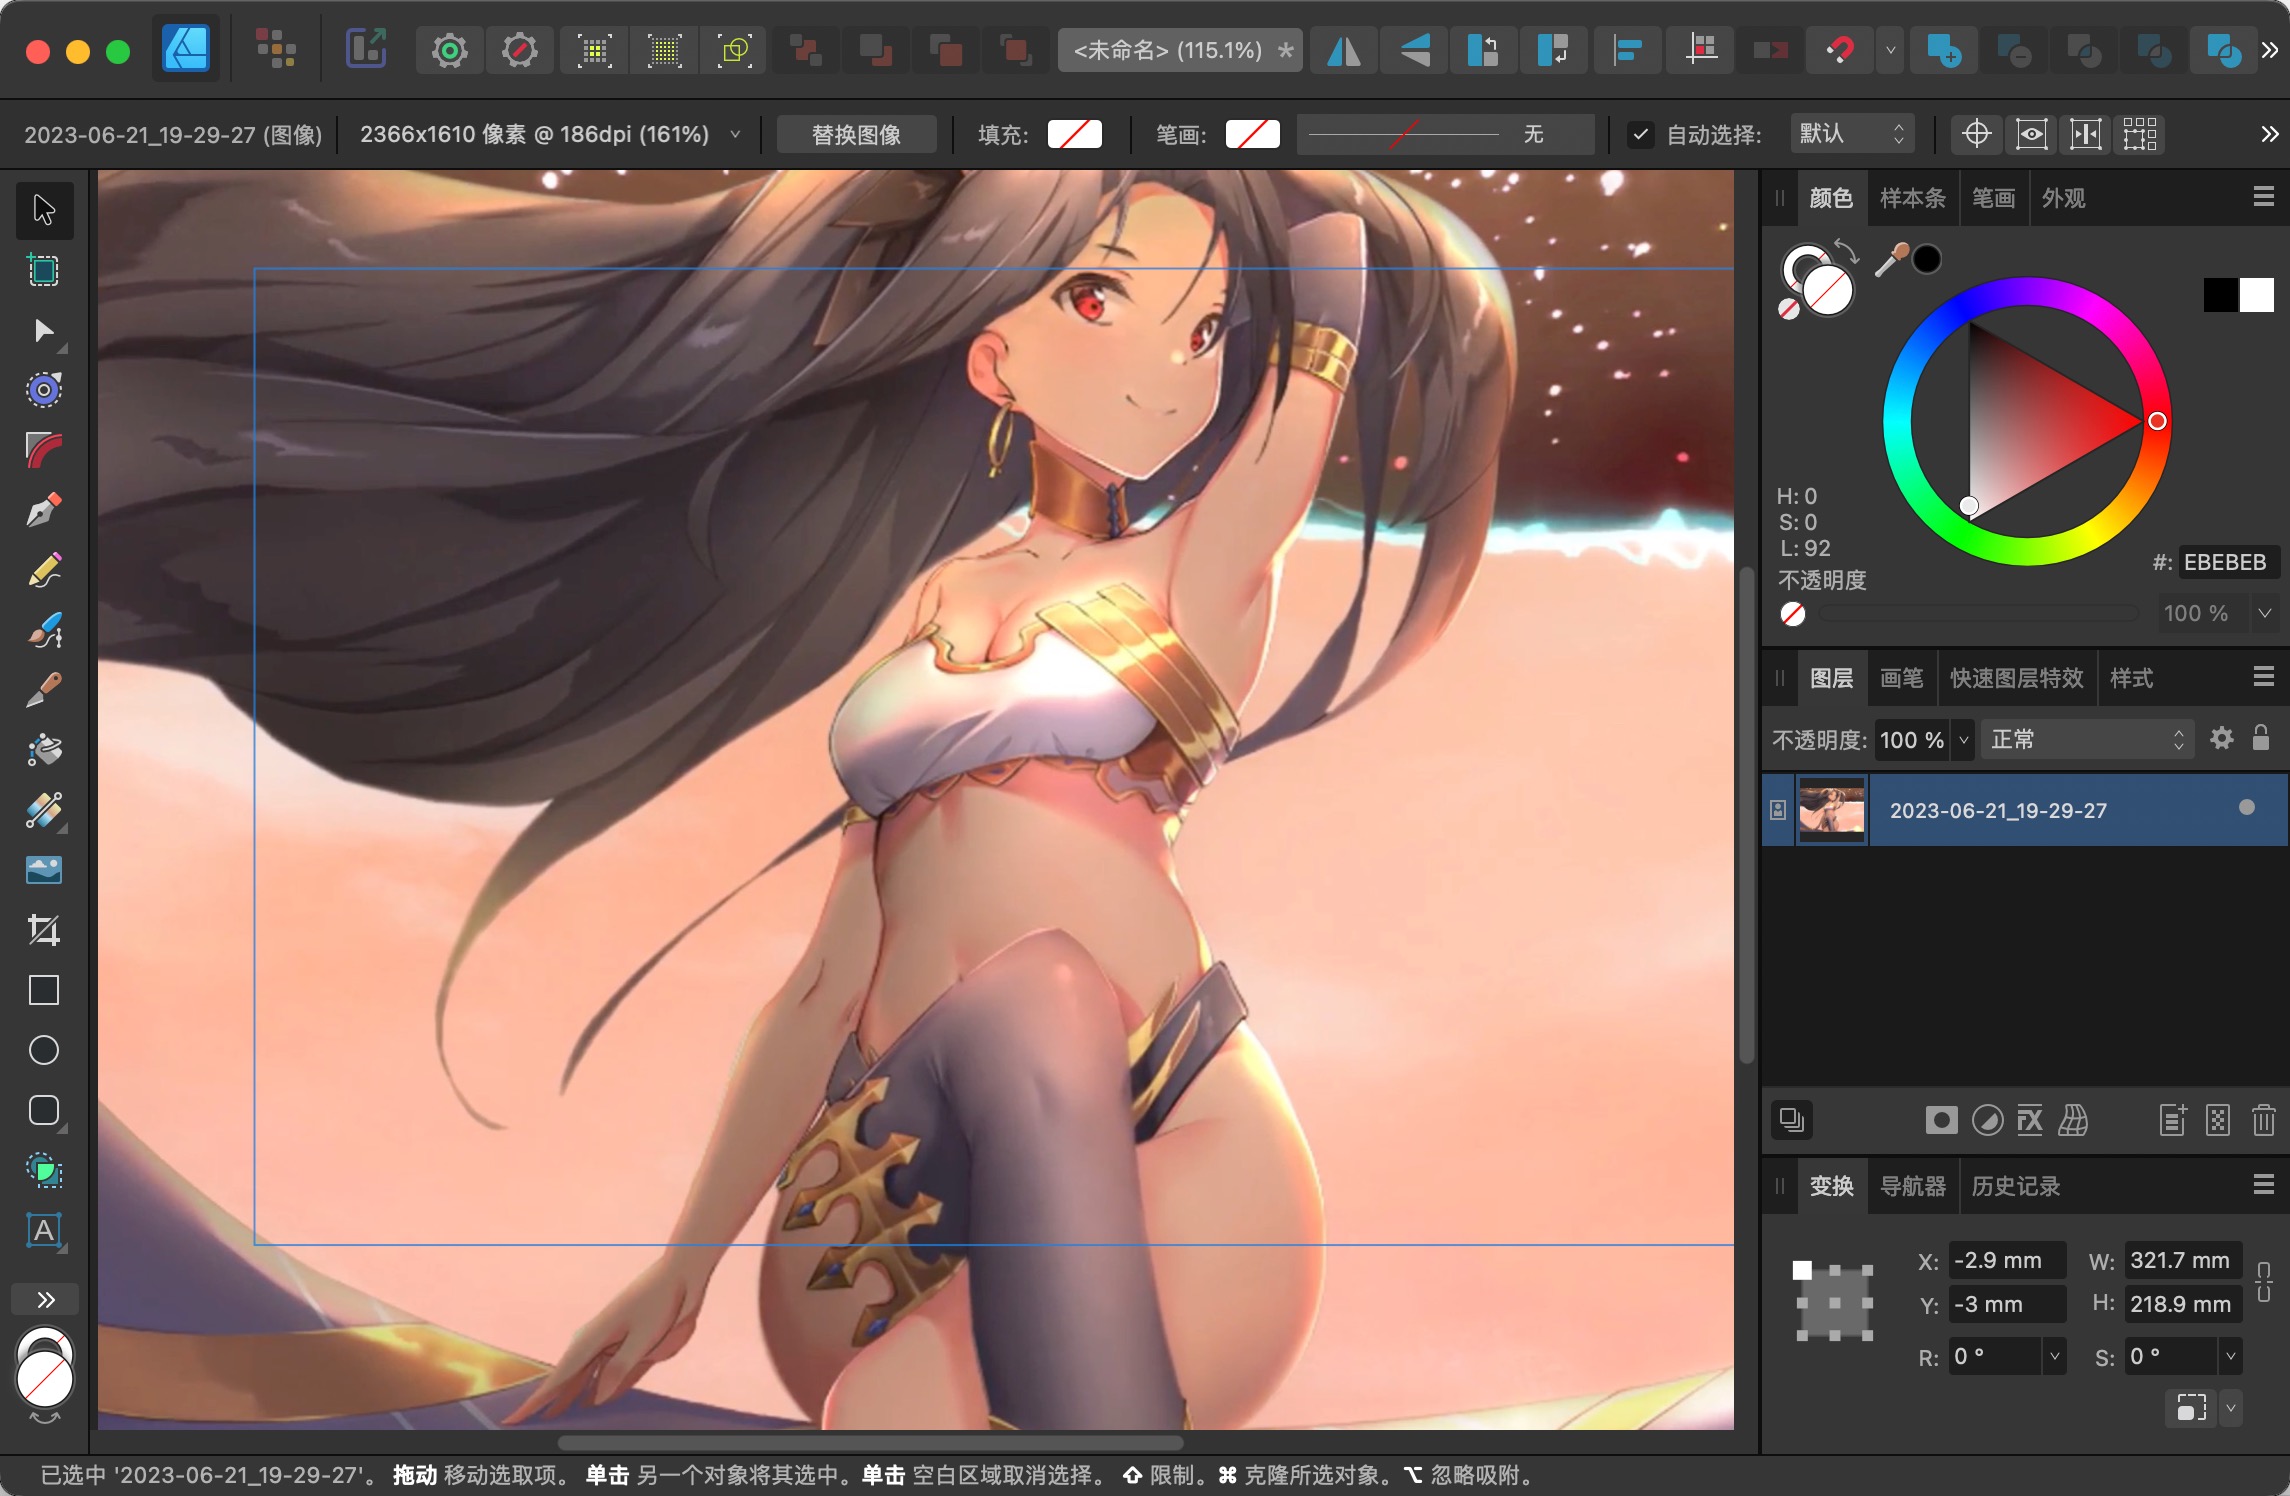Select the Move tool arrow

44,210
